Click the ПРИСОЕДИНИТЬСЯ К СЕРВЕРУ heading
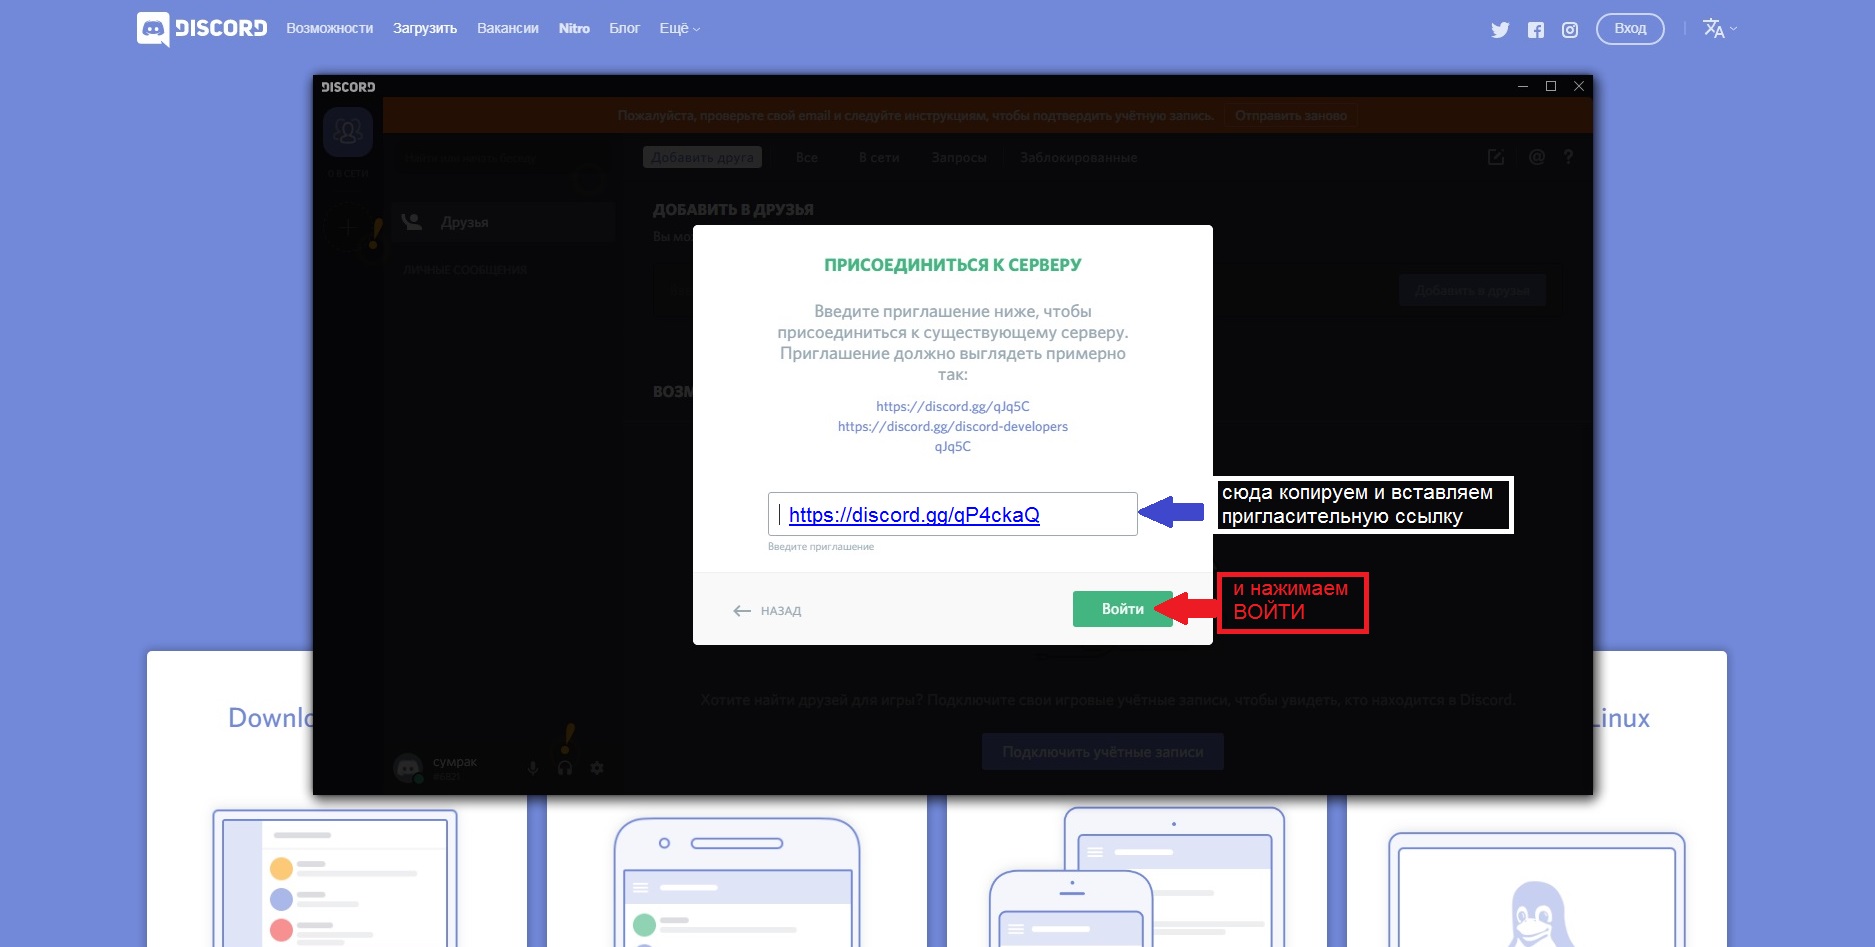 coord(953,265)
